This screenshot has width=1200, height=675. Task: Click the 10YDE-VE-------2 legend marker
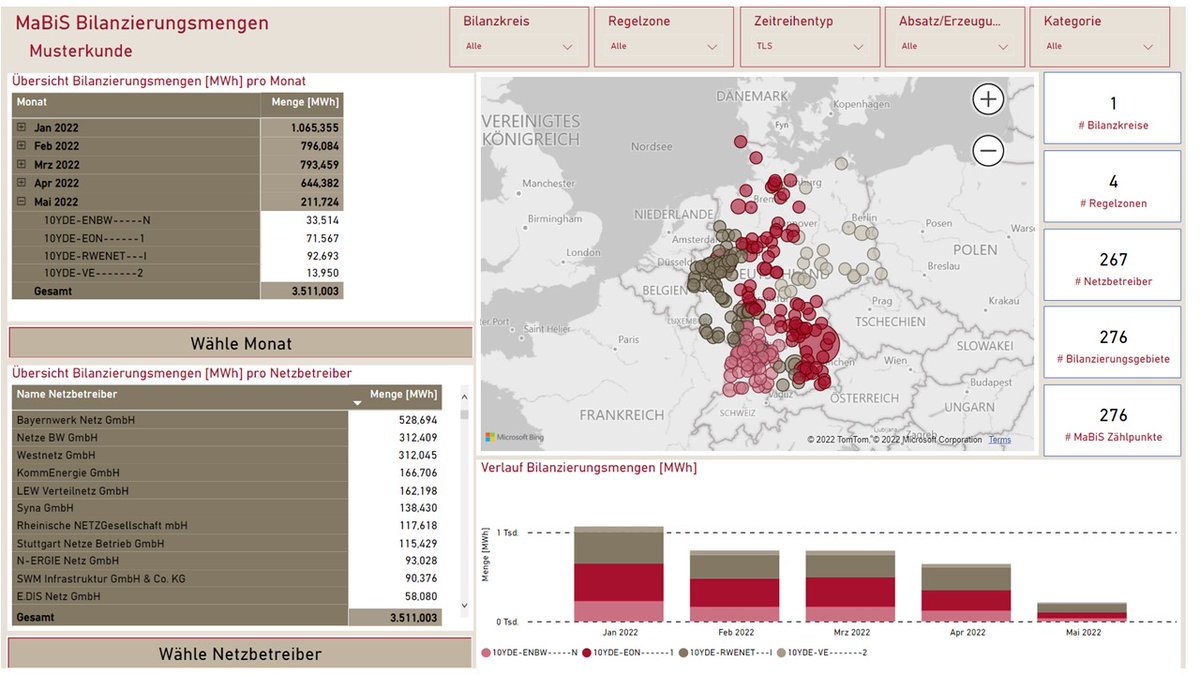780,652
